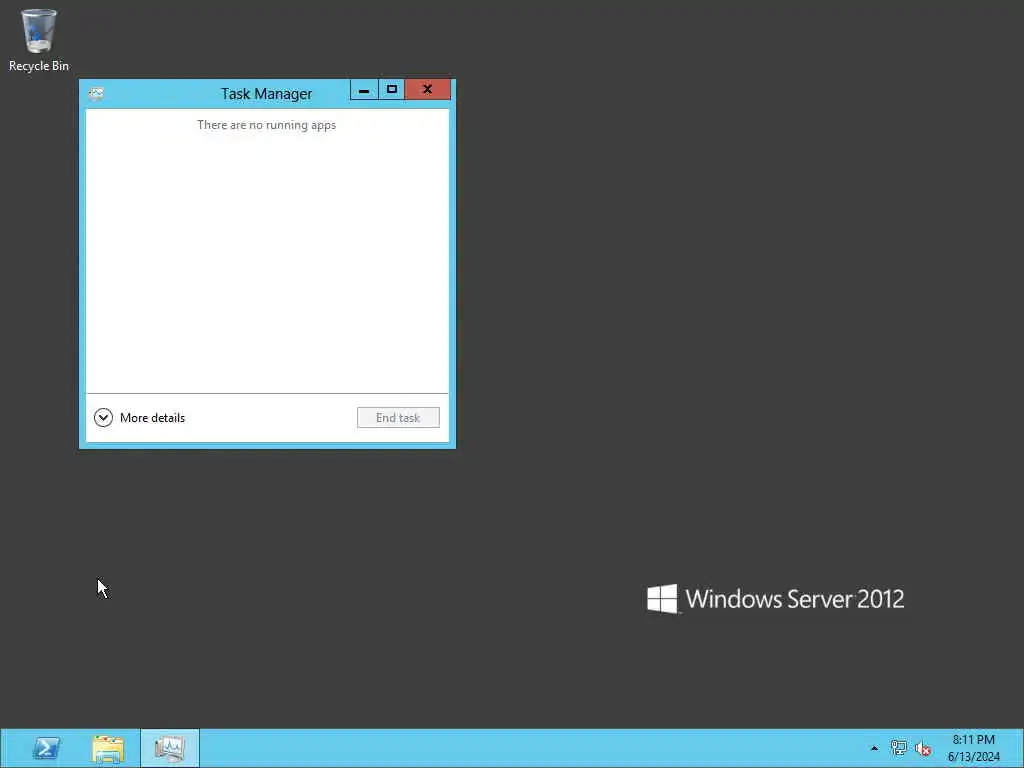
Task: Open the muted volume tray icon
Action: point(923,748)
